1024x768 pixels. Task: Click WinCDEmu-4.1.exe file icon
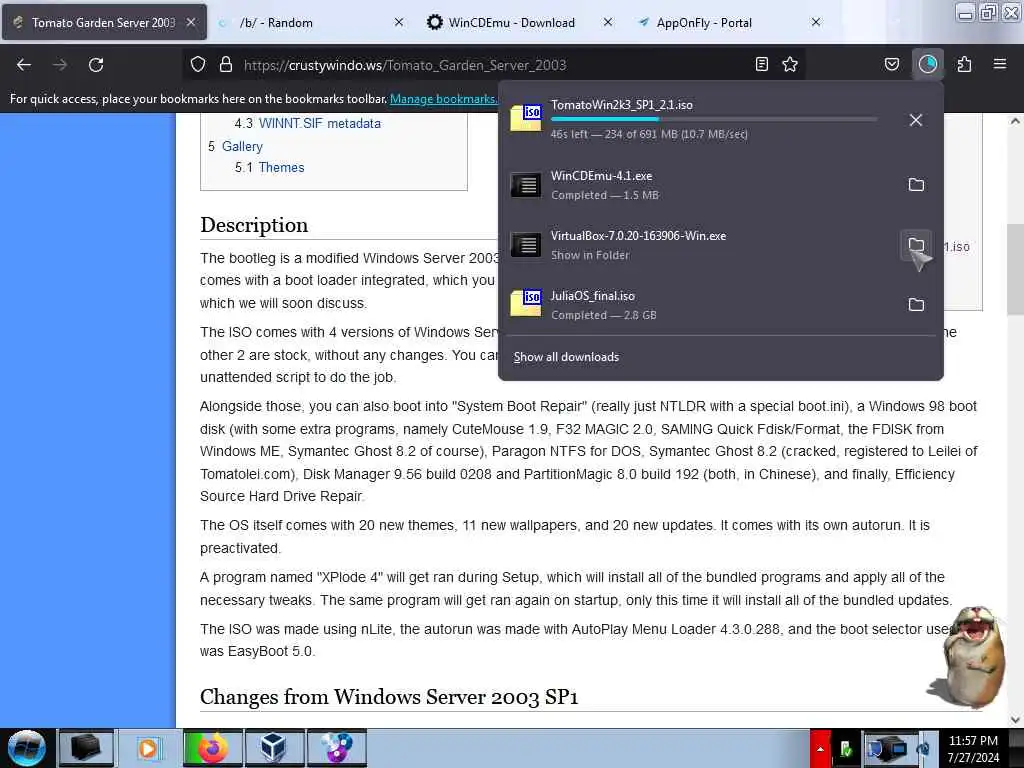pyautogui.click(x=526, y=185)
